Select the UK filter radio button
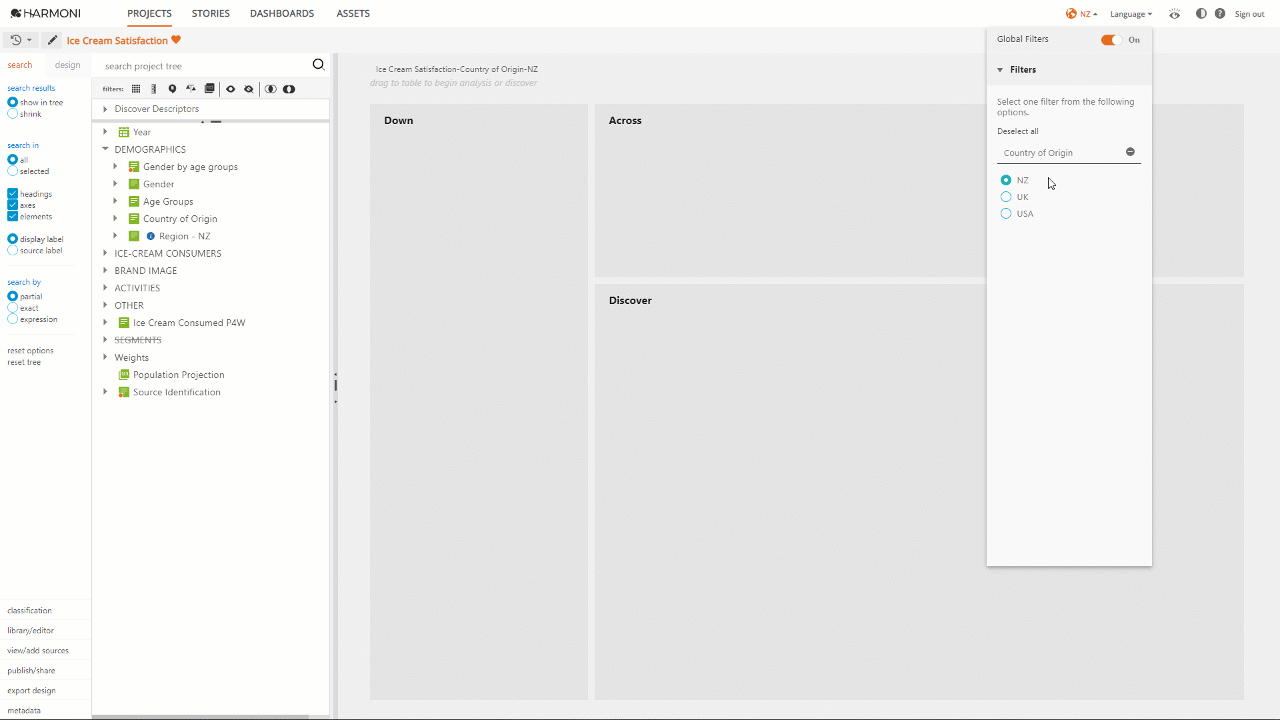 (1006, 197)
